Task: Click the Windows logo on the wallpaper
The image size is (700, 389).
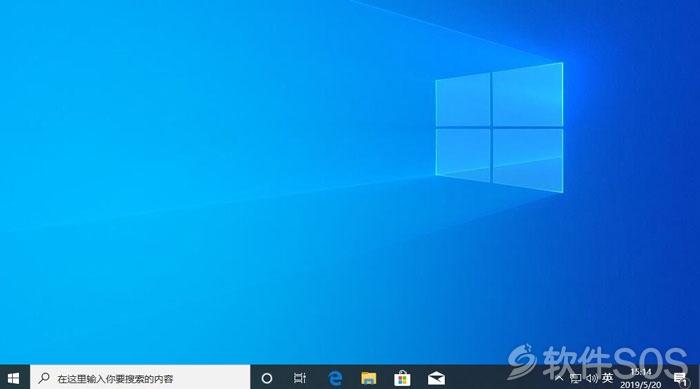Action: tap(499, 128)
